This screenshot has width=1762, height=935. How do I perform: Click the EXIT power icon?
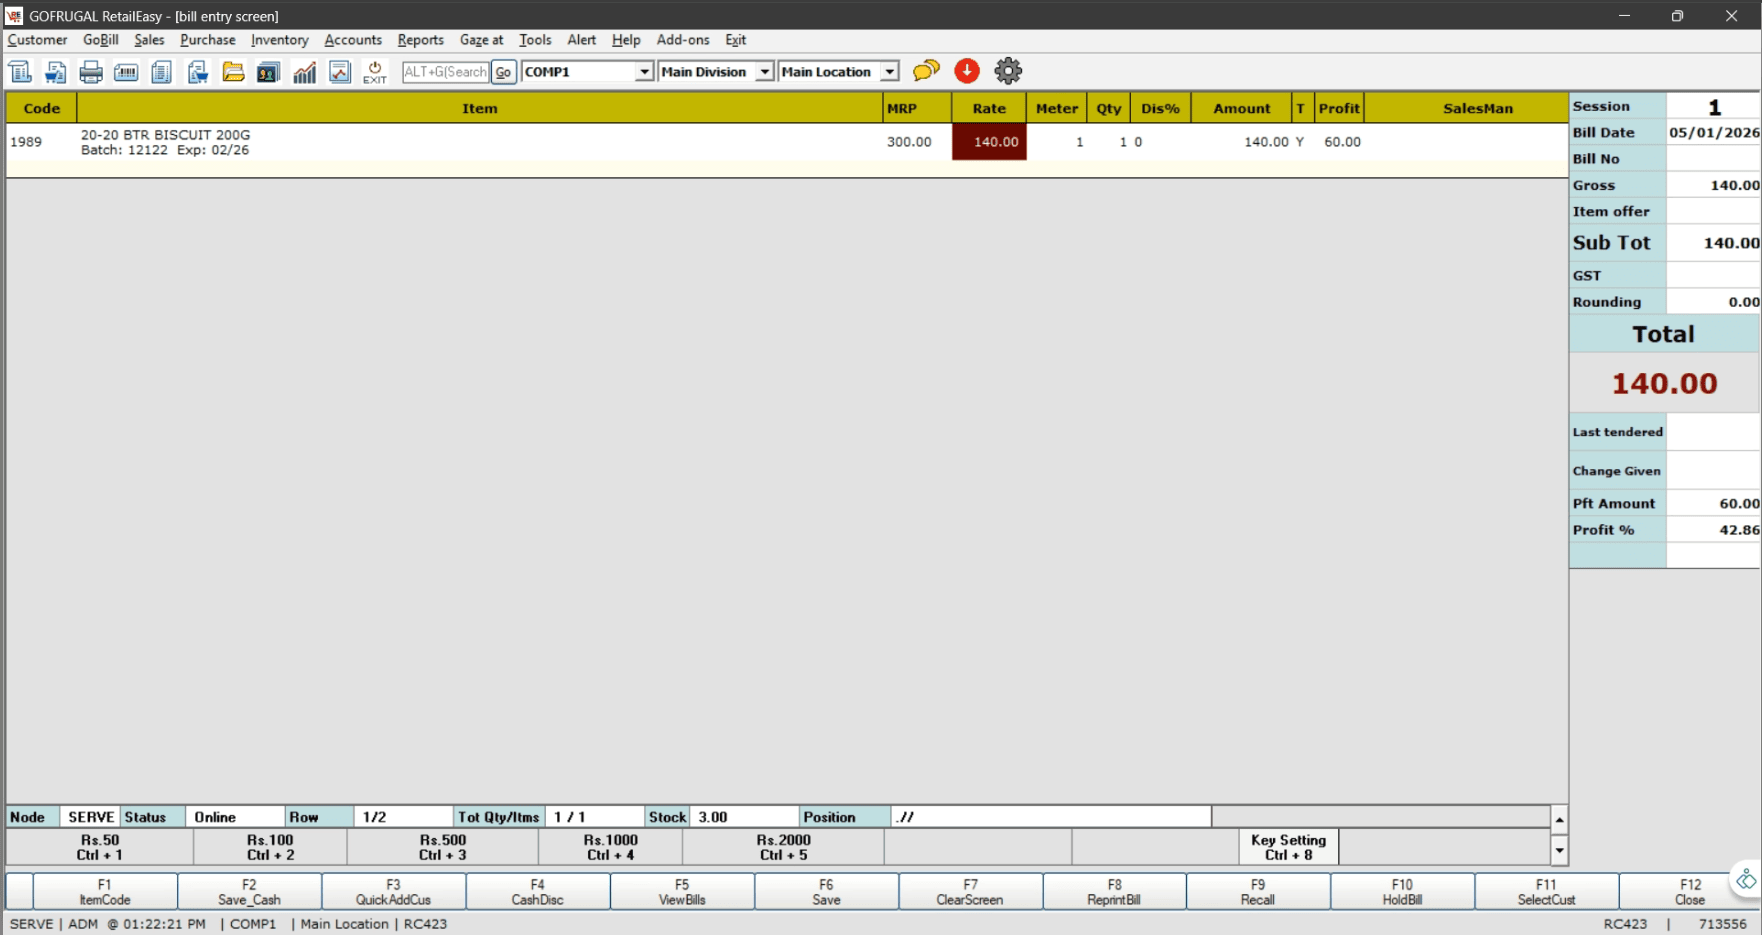pos(375,72)
